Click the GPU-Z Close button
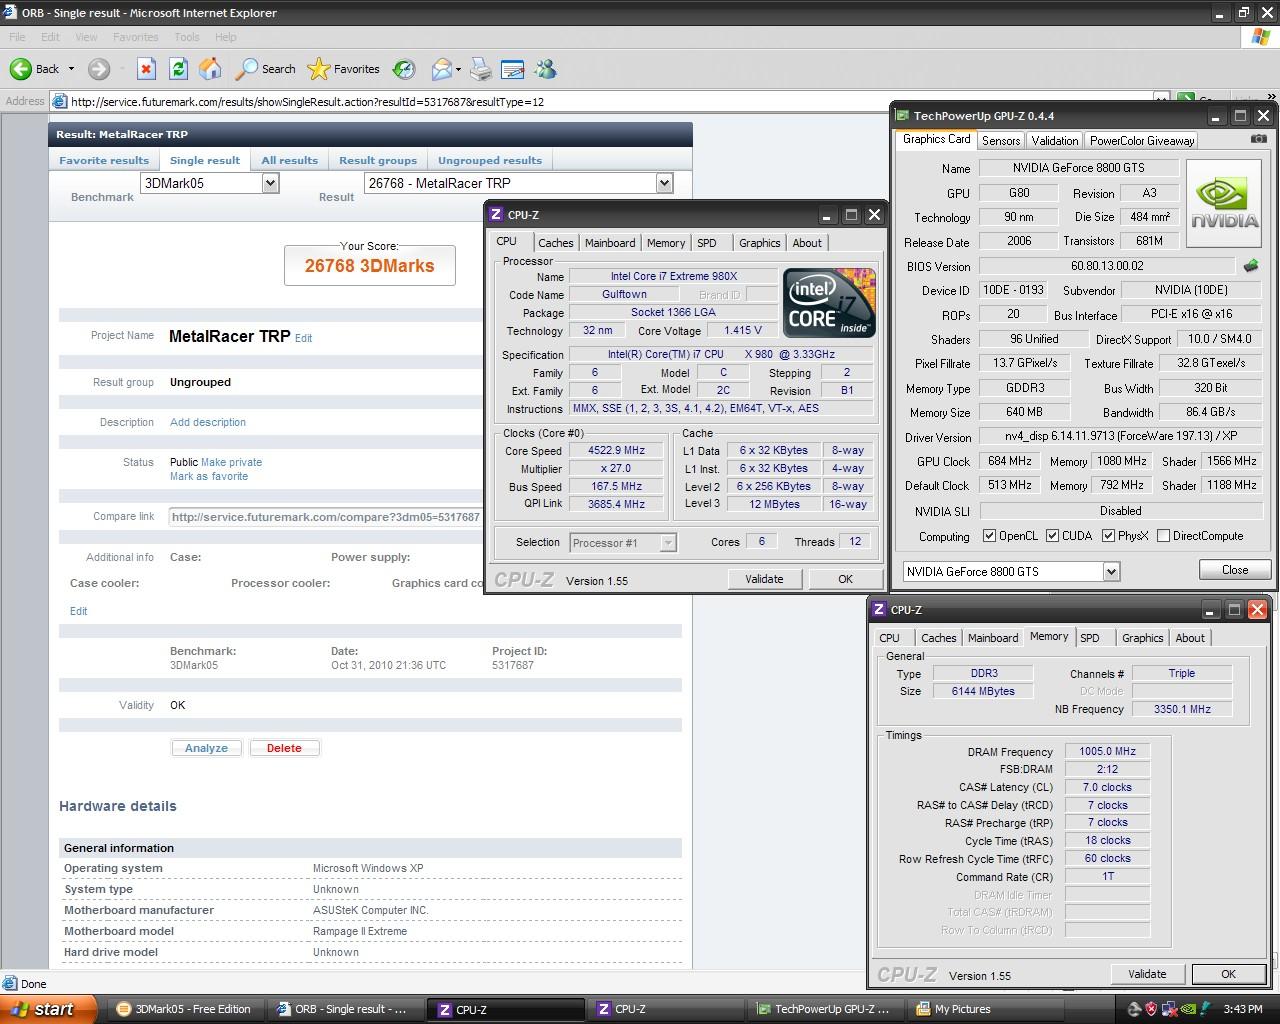The image size is (1280, 1024). point(1235,570)
